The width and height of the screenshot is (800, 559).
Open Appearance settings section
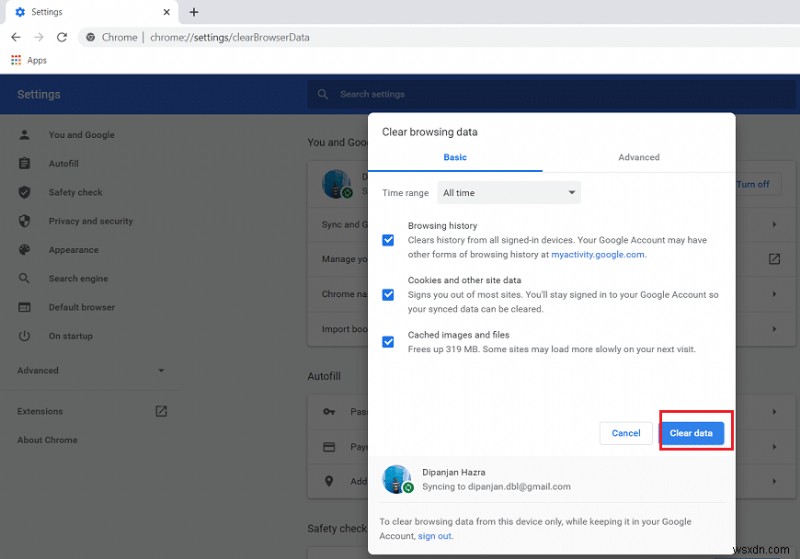(x=73, y=250)
